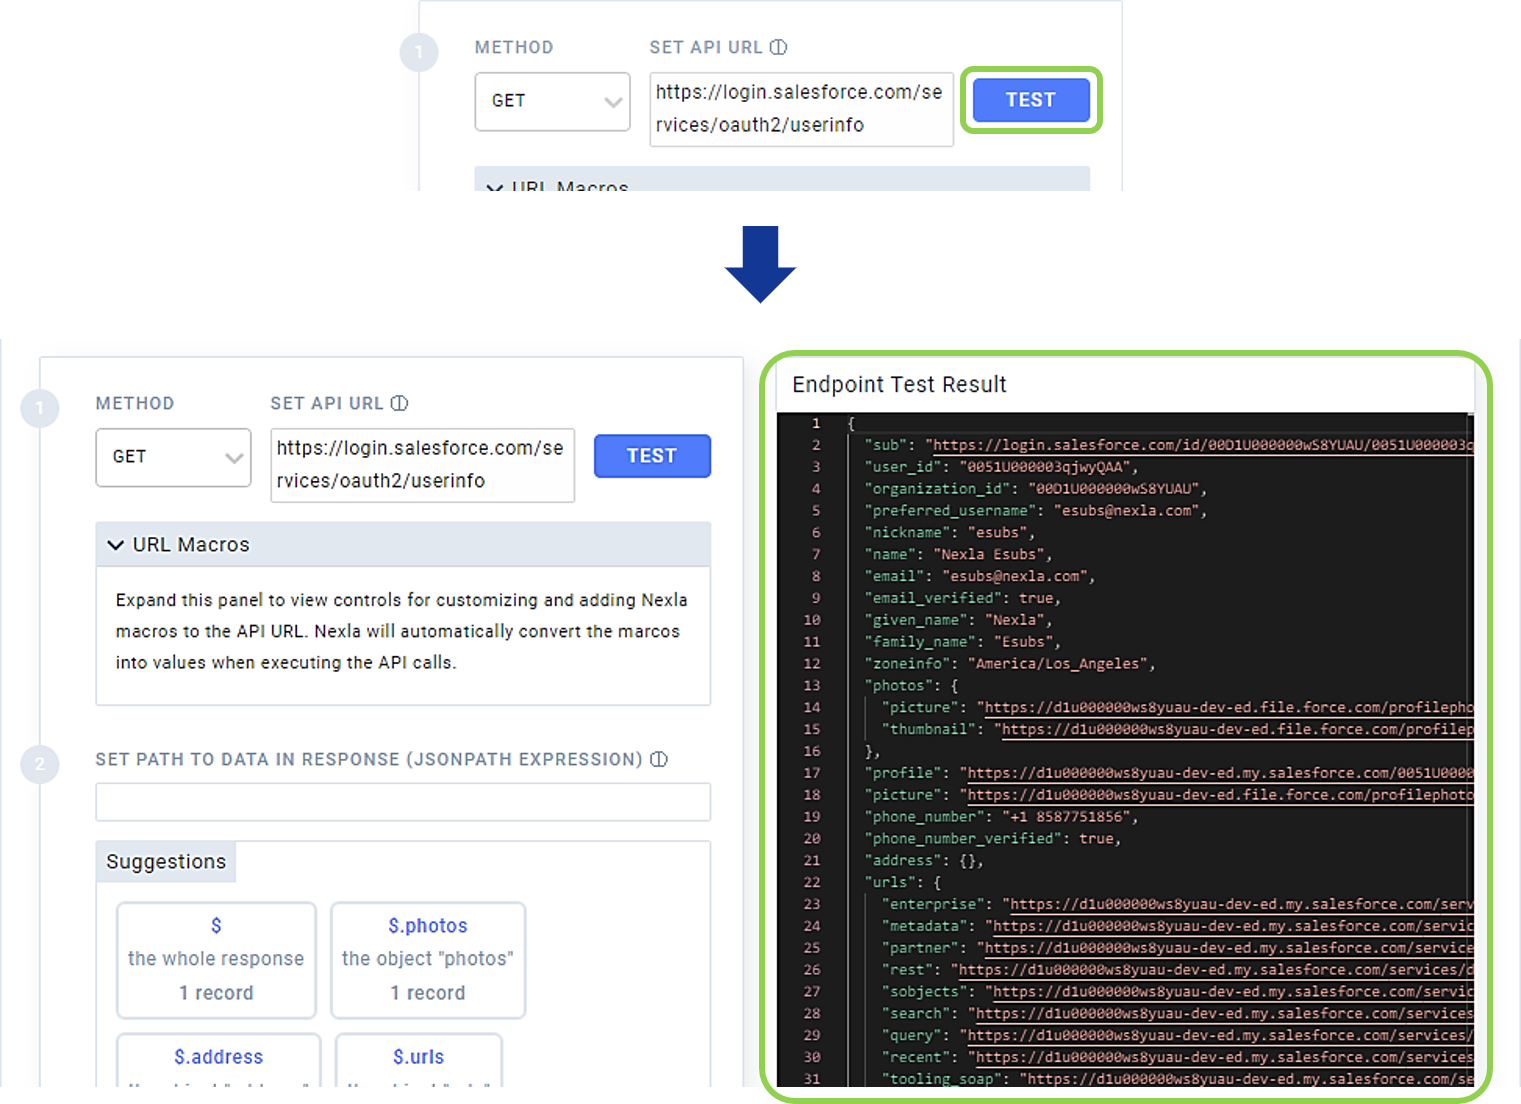The width and height of the screenshot is (1521, 1104).
Task: Click the API URL field in lower panel
Action: pos(422,465)
